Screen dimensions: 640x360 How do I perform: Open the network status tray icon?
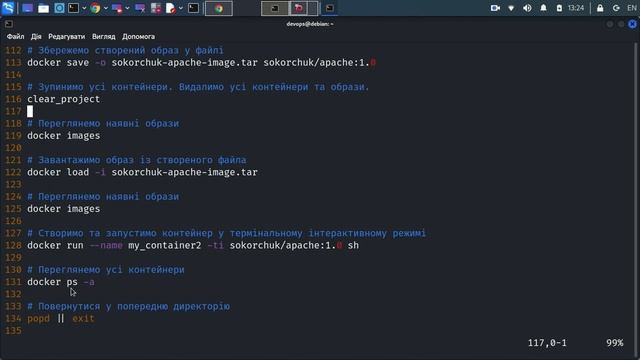click(511, 8)
